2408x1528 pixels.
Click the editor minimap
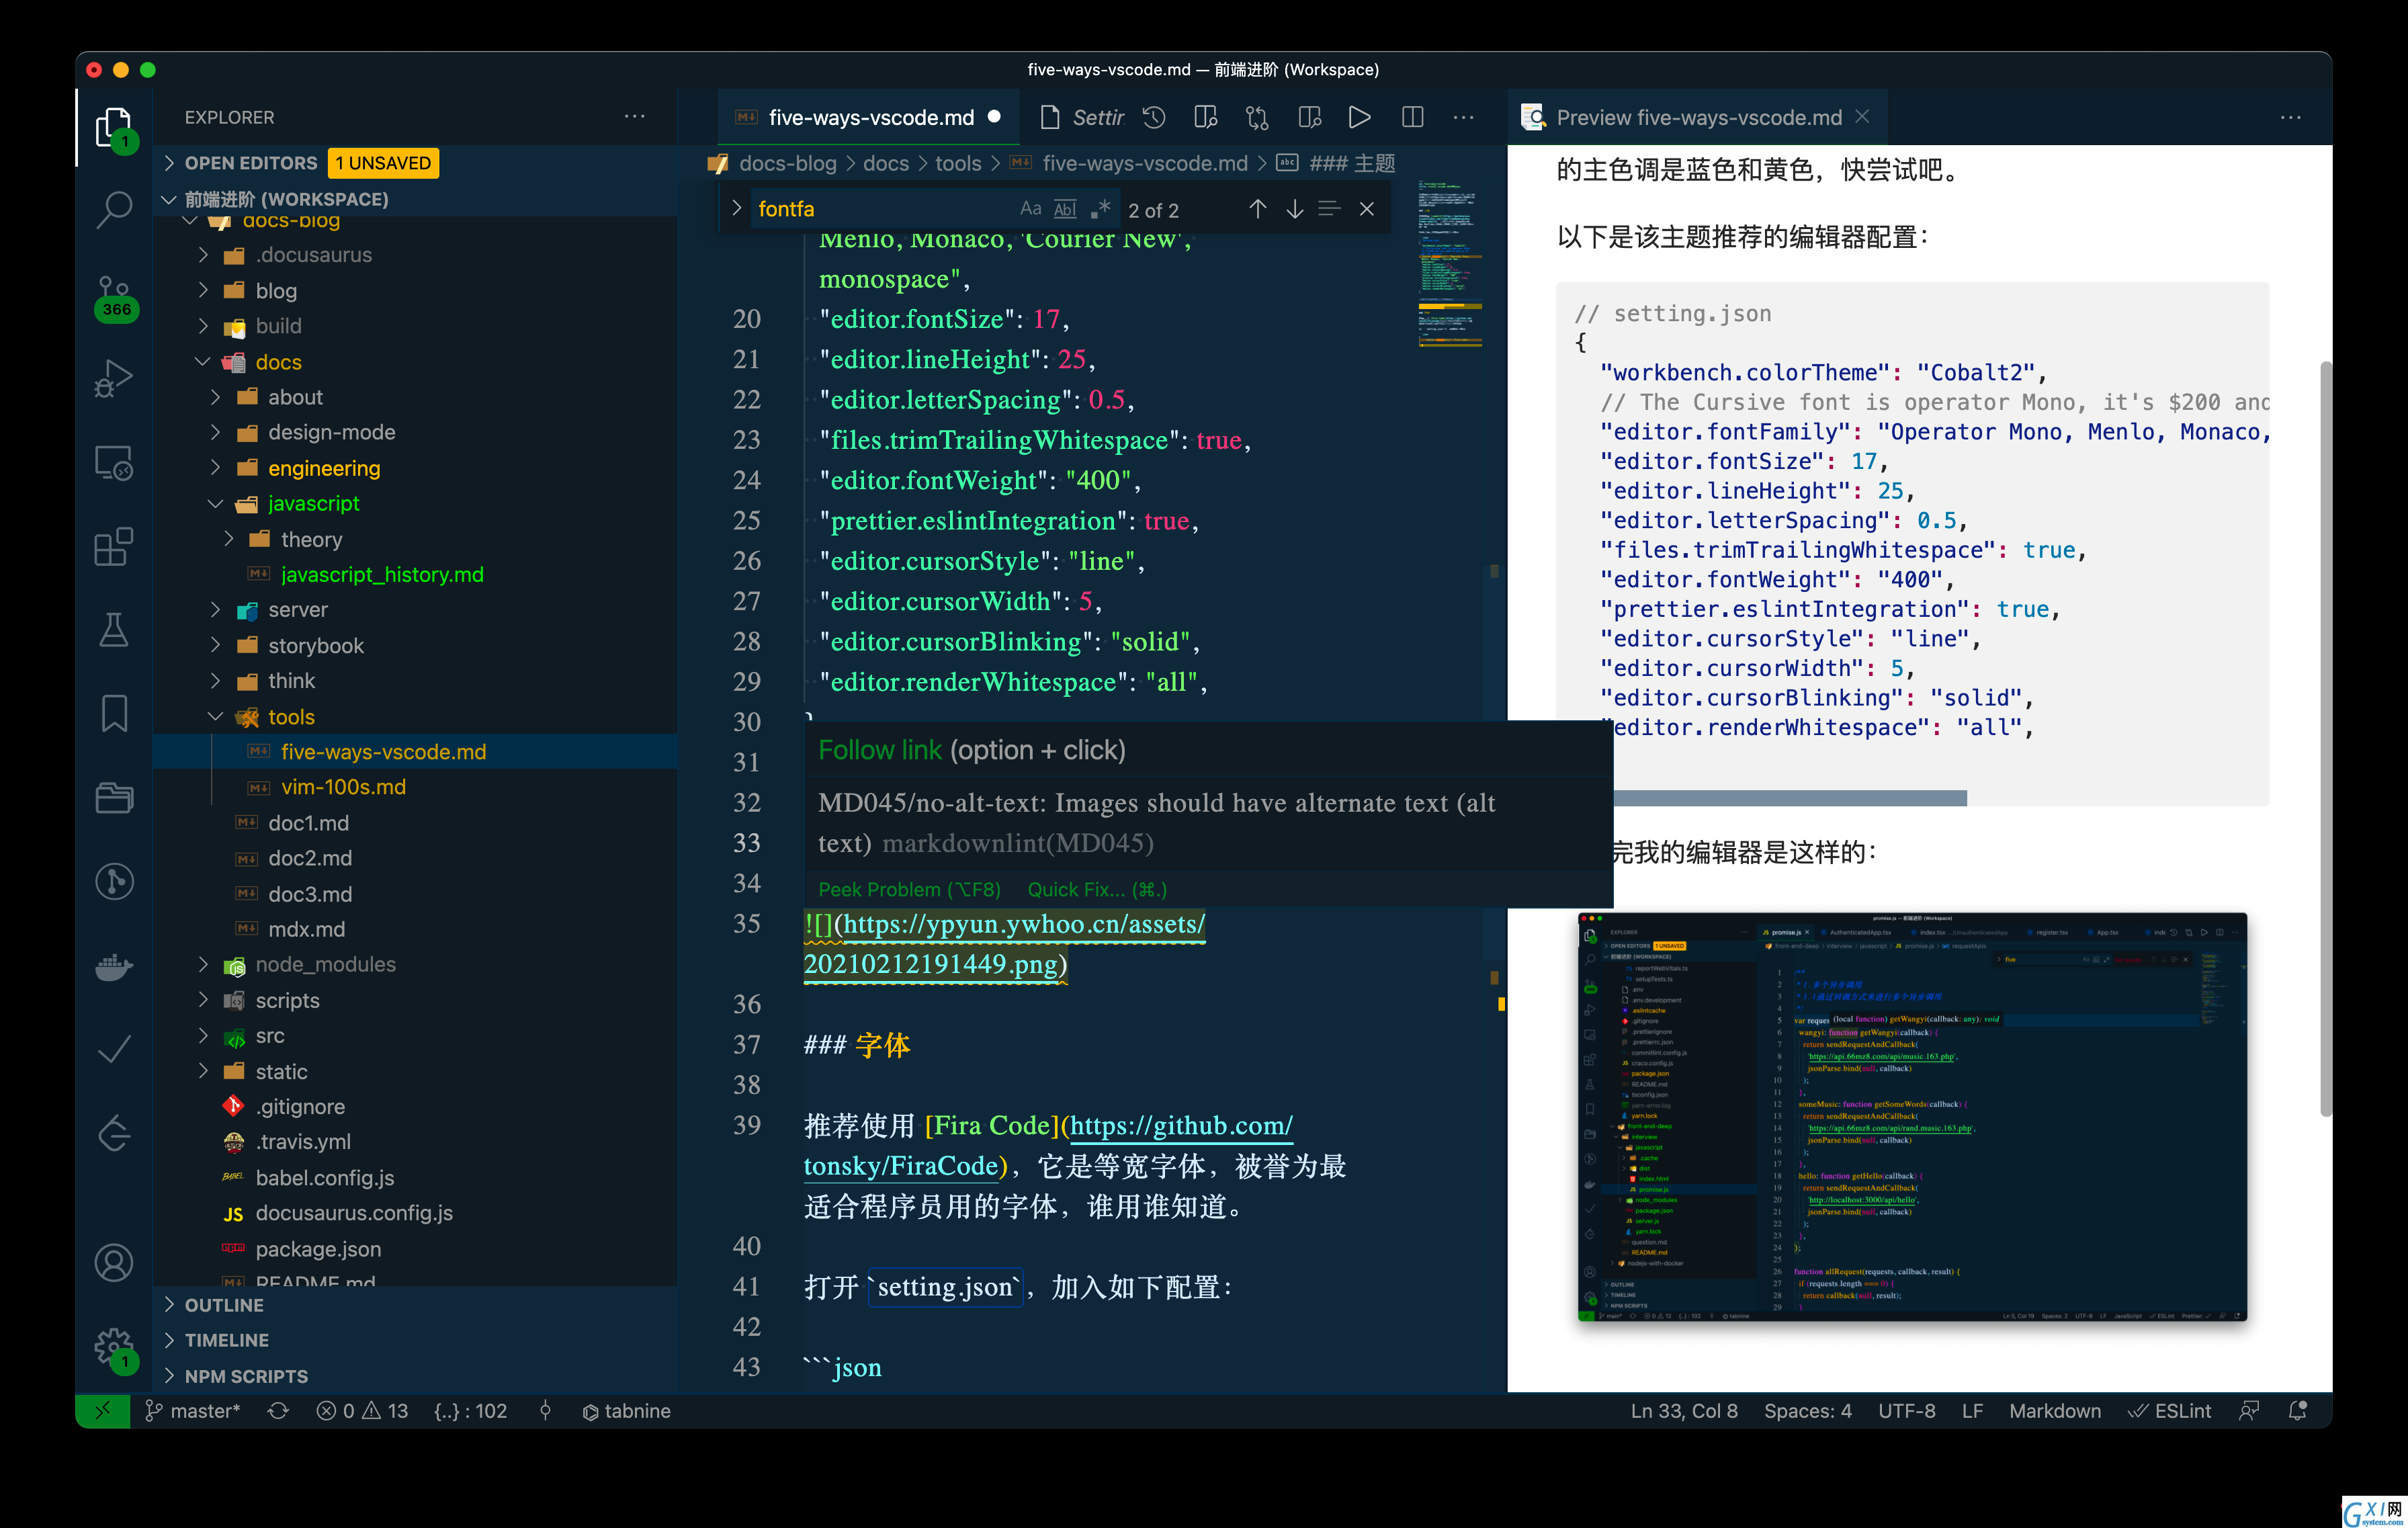point(1450,264)
